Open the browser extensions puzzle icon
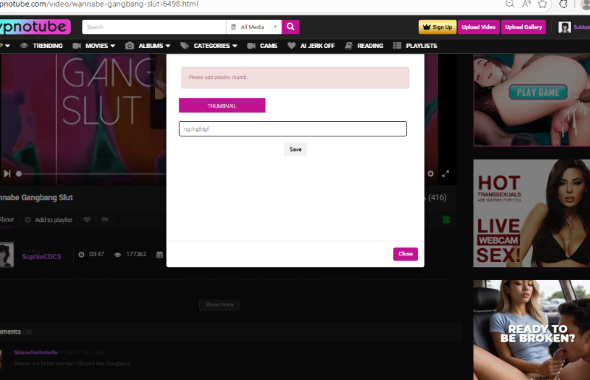This screenshot has width=590, height=380. coord(563,4)
